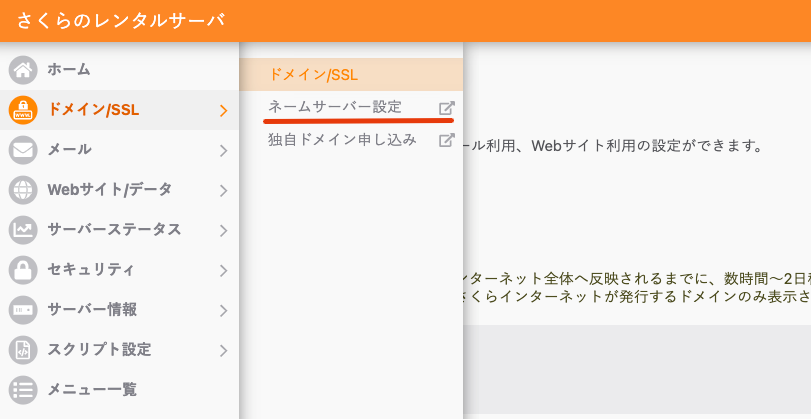Click external link icon beside 独自ドメイン申し込み
The image size is (811, 419).
tap(446, 140)
